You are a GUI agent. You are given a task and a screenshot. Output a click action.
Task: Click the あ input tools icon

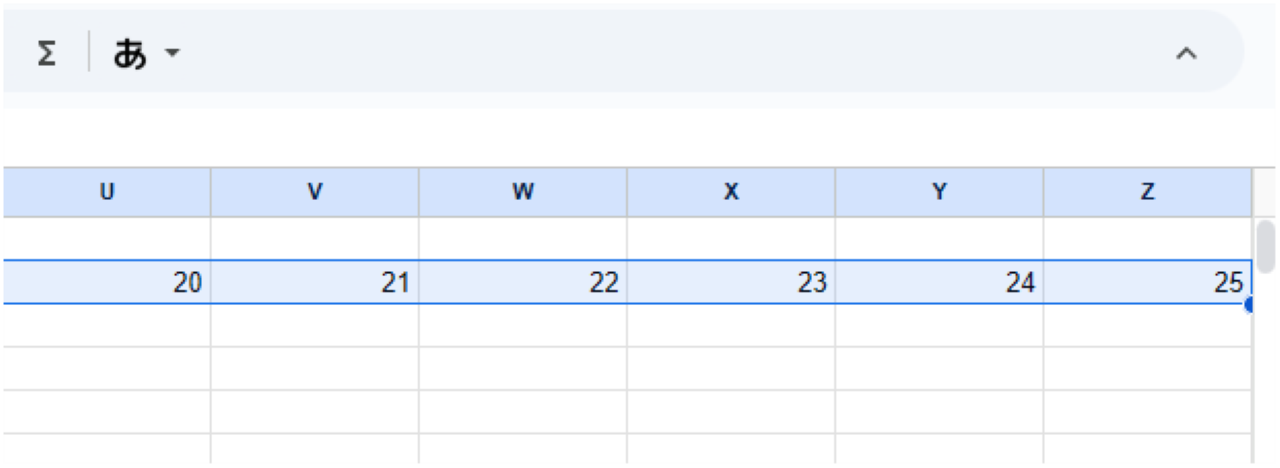point(130,54)
